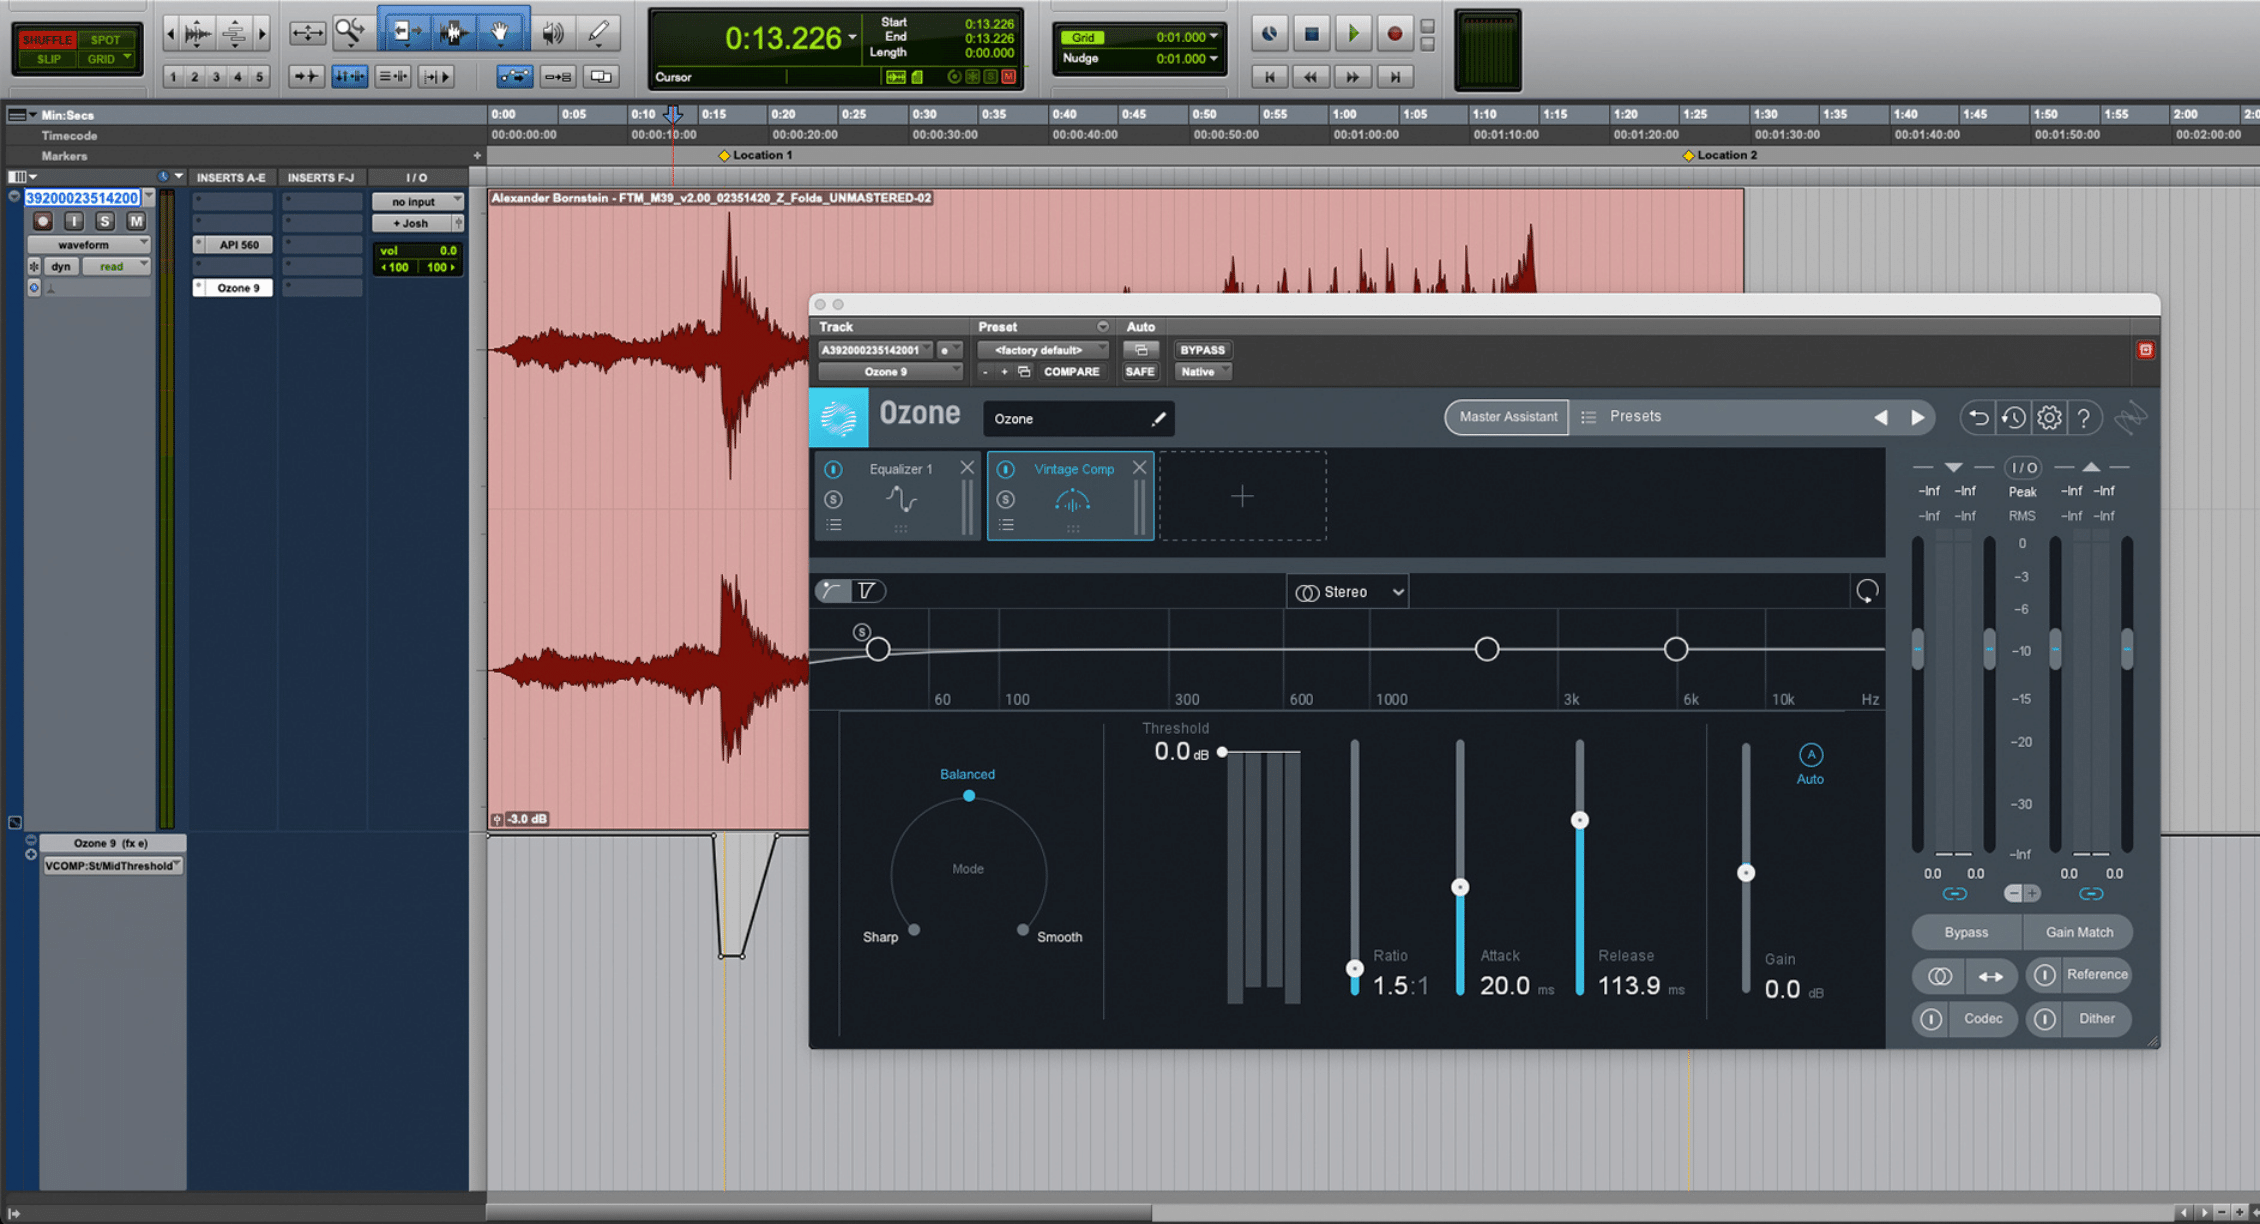Toggle track Solo button S
This screenshot has height=1224, width=2260.
click(104, 221)
